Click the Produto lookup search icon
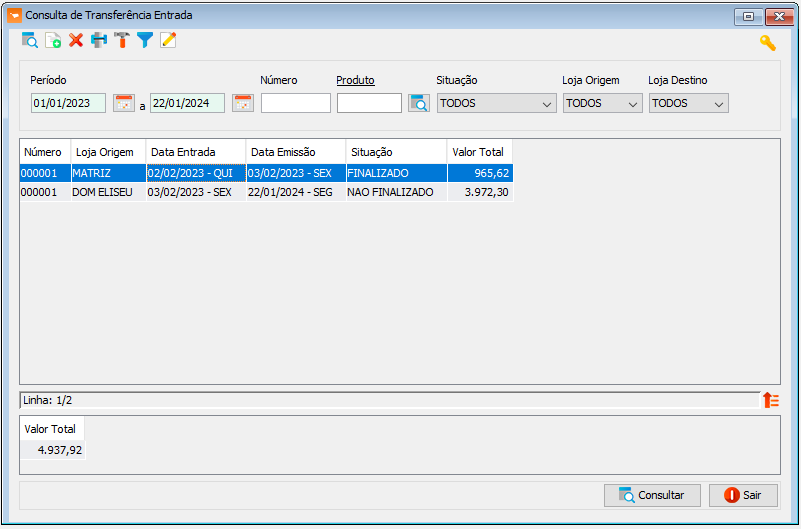Image resolution: width=801 pixels, height=529 pixels. point(419,103)
